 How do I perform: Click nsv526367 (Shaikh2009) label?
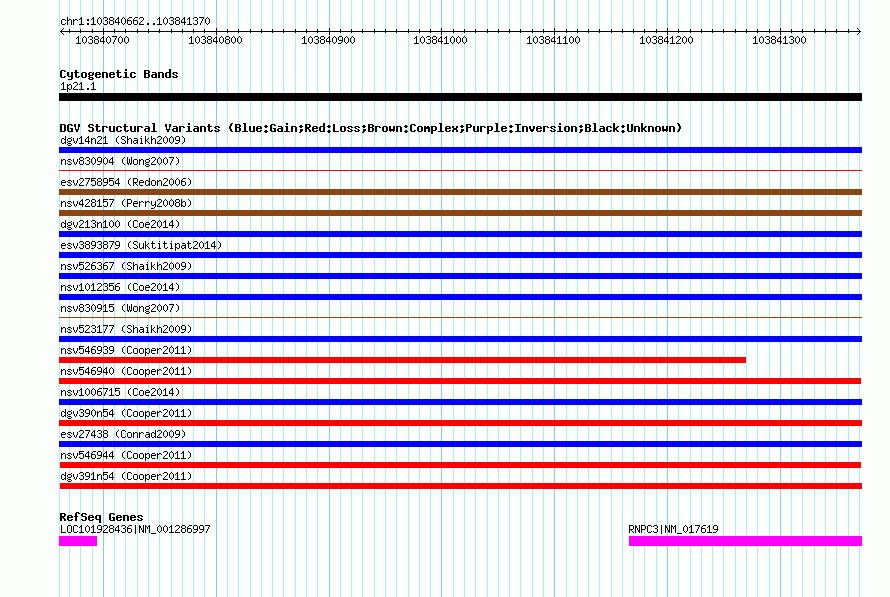pyautogui.click(x=126, y=266)
